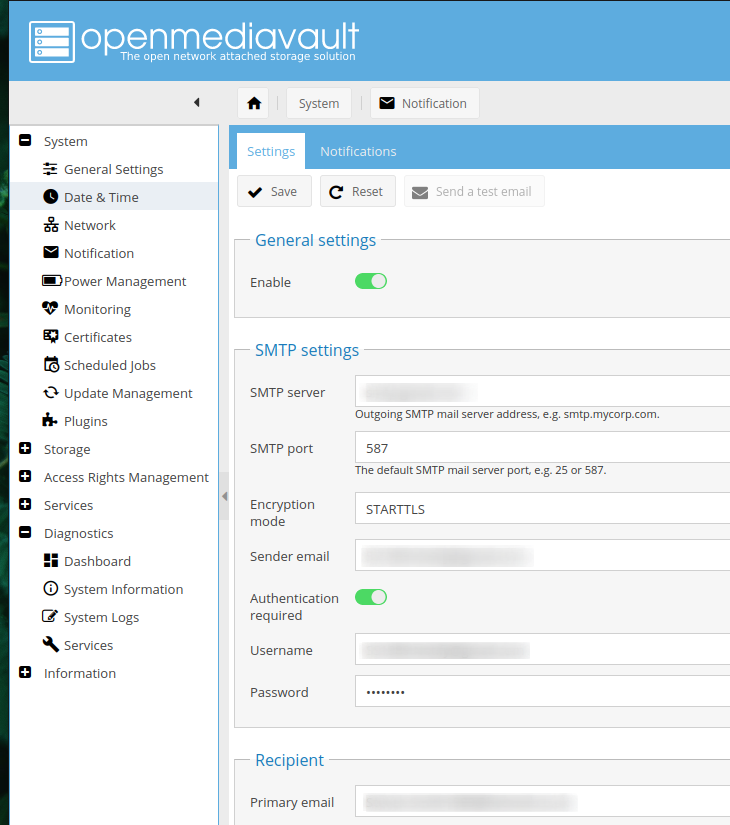This screenshot has width=730, height=825.
Task: Switch to the Notifications tab
Action: tap(358, 152)
